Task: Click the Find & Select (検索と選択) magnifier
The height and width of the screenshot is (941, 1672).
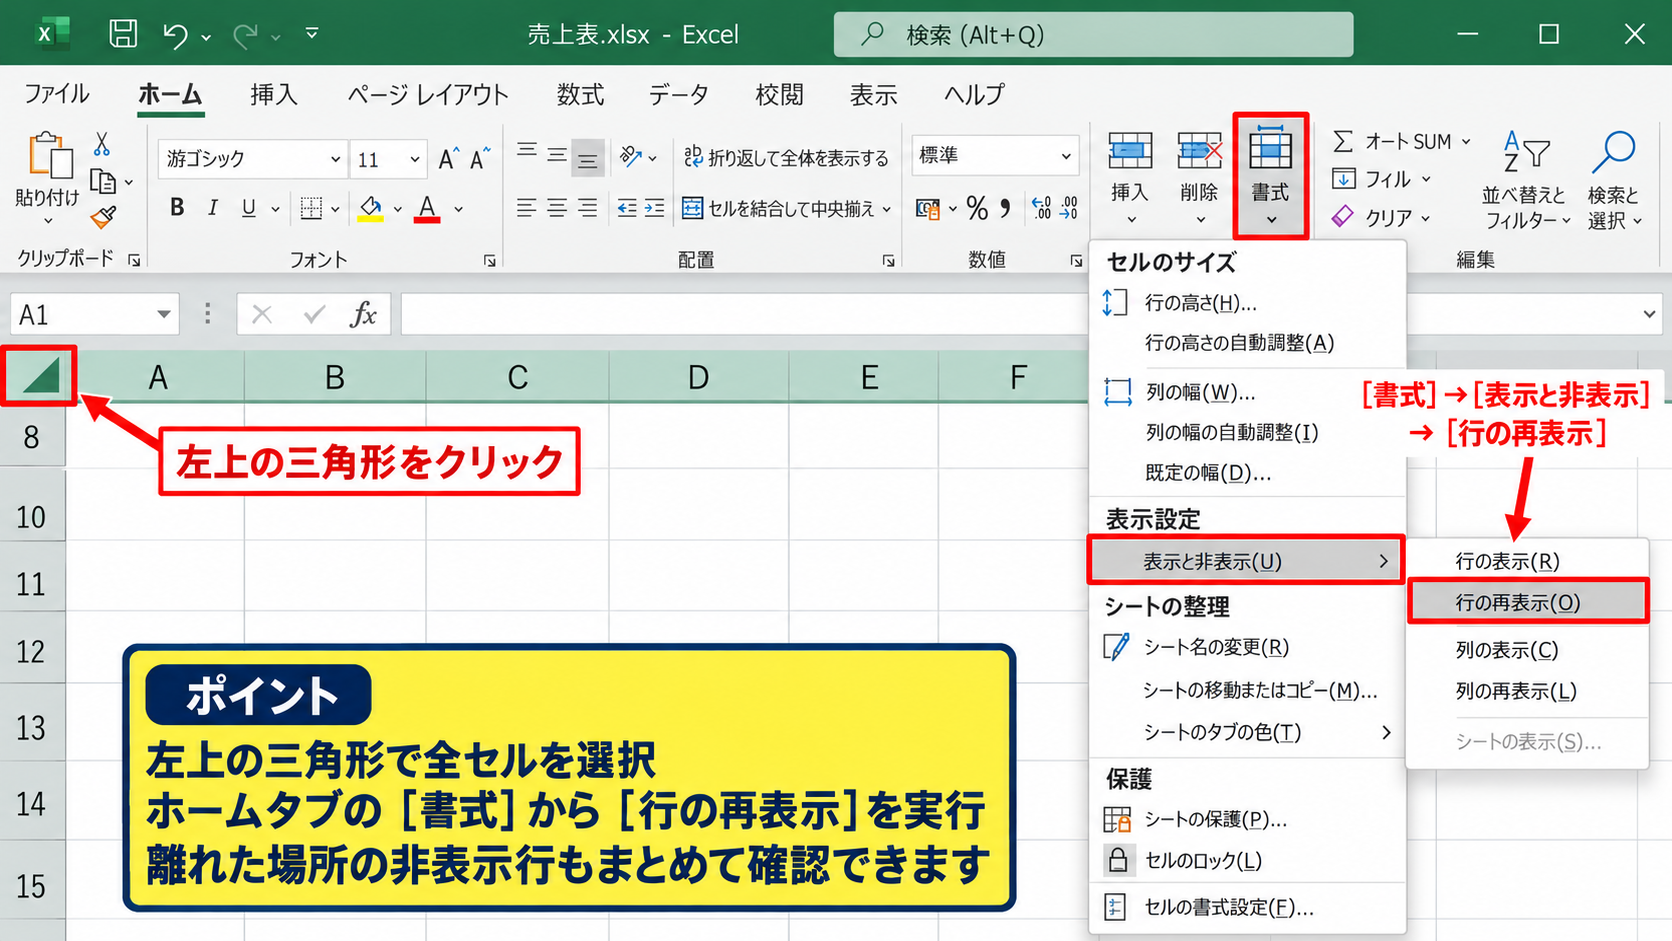Action: click(1612, 153)
